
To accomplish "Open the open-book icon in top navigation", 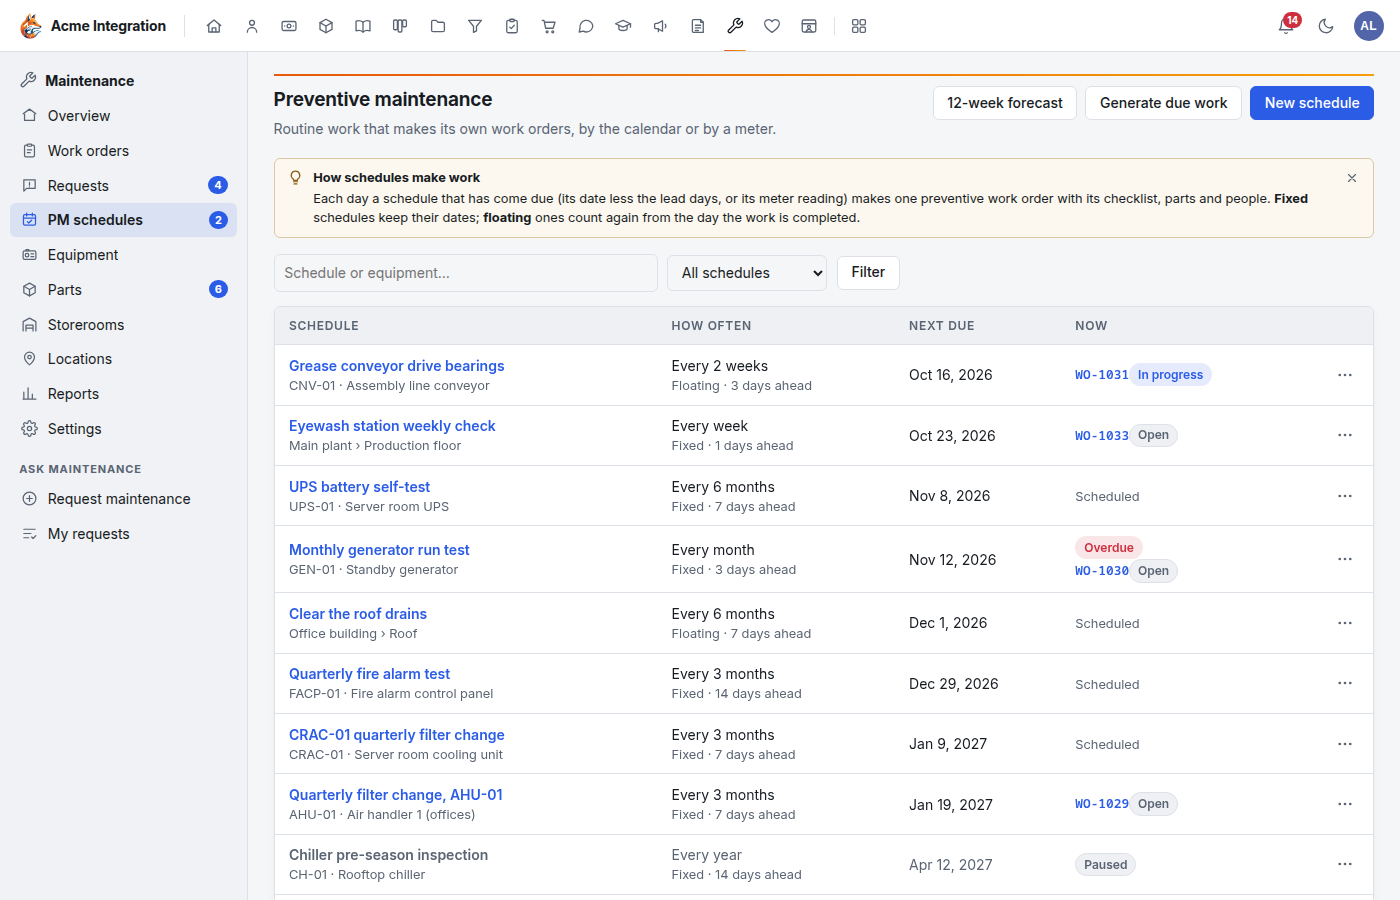I will tap(363, 26).
